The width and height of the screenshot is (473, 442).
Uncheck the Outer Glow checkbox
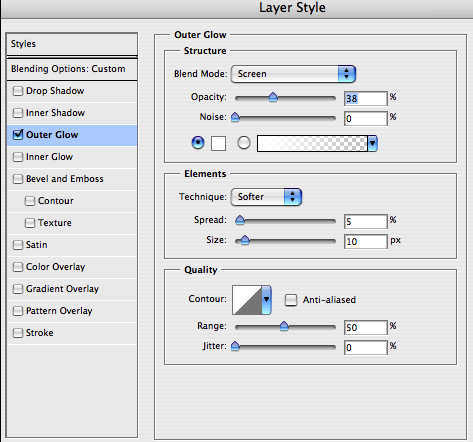tap(18, 135)
